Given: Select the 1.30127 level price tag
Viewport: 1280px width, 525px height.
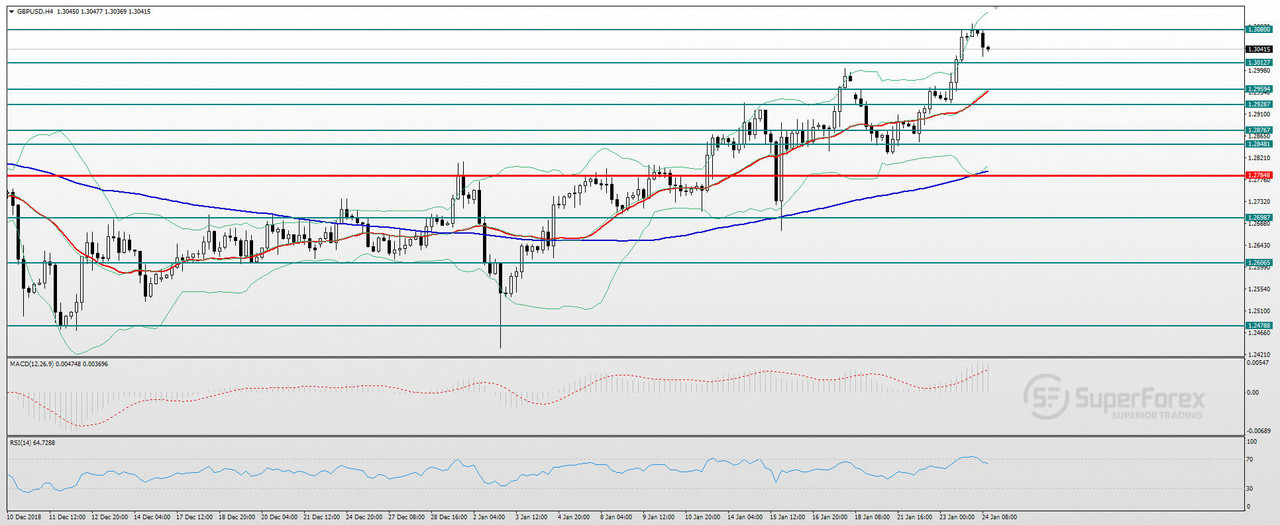Looking at the screenshot, I should (x=1258, y=63).
